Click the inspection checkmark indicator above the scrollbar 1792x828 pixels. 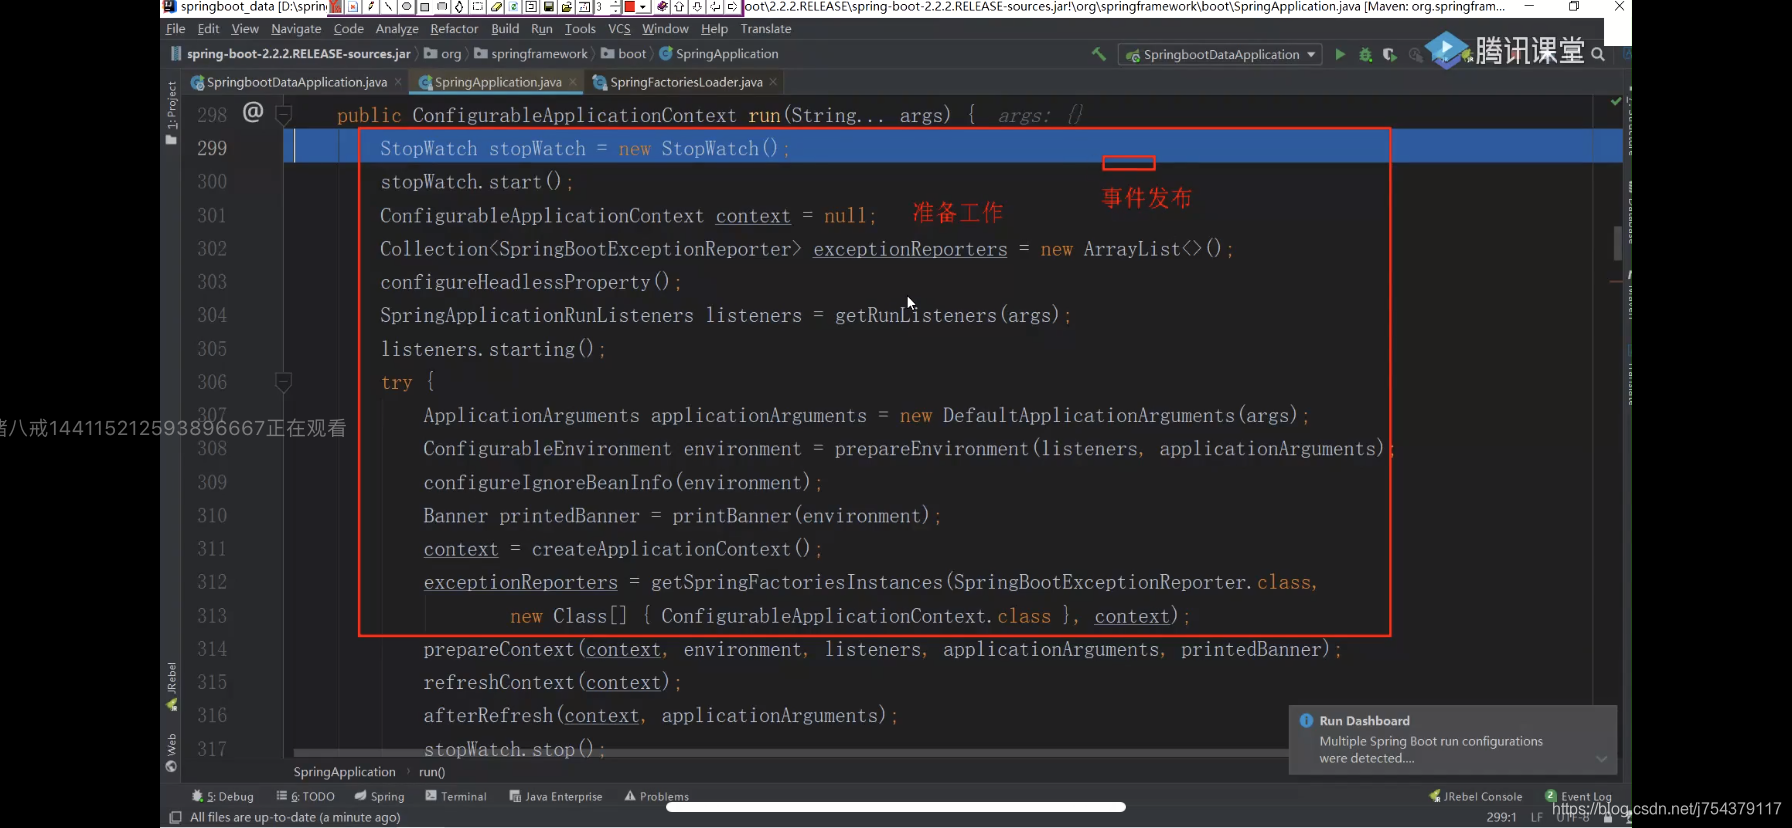pos(1615,101)
